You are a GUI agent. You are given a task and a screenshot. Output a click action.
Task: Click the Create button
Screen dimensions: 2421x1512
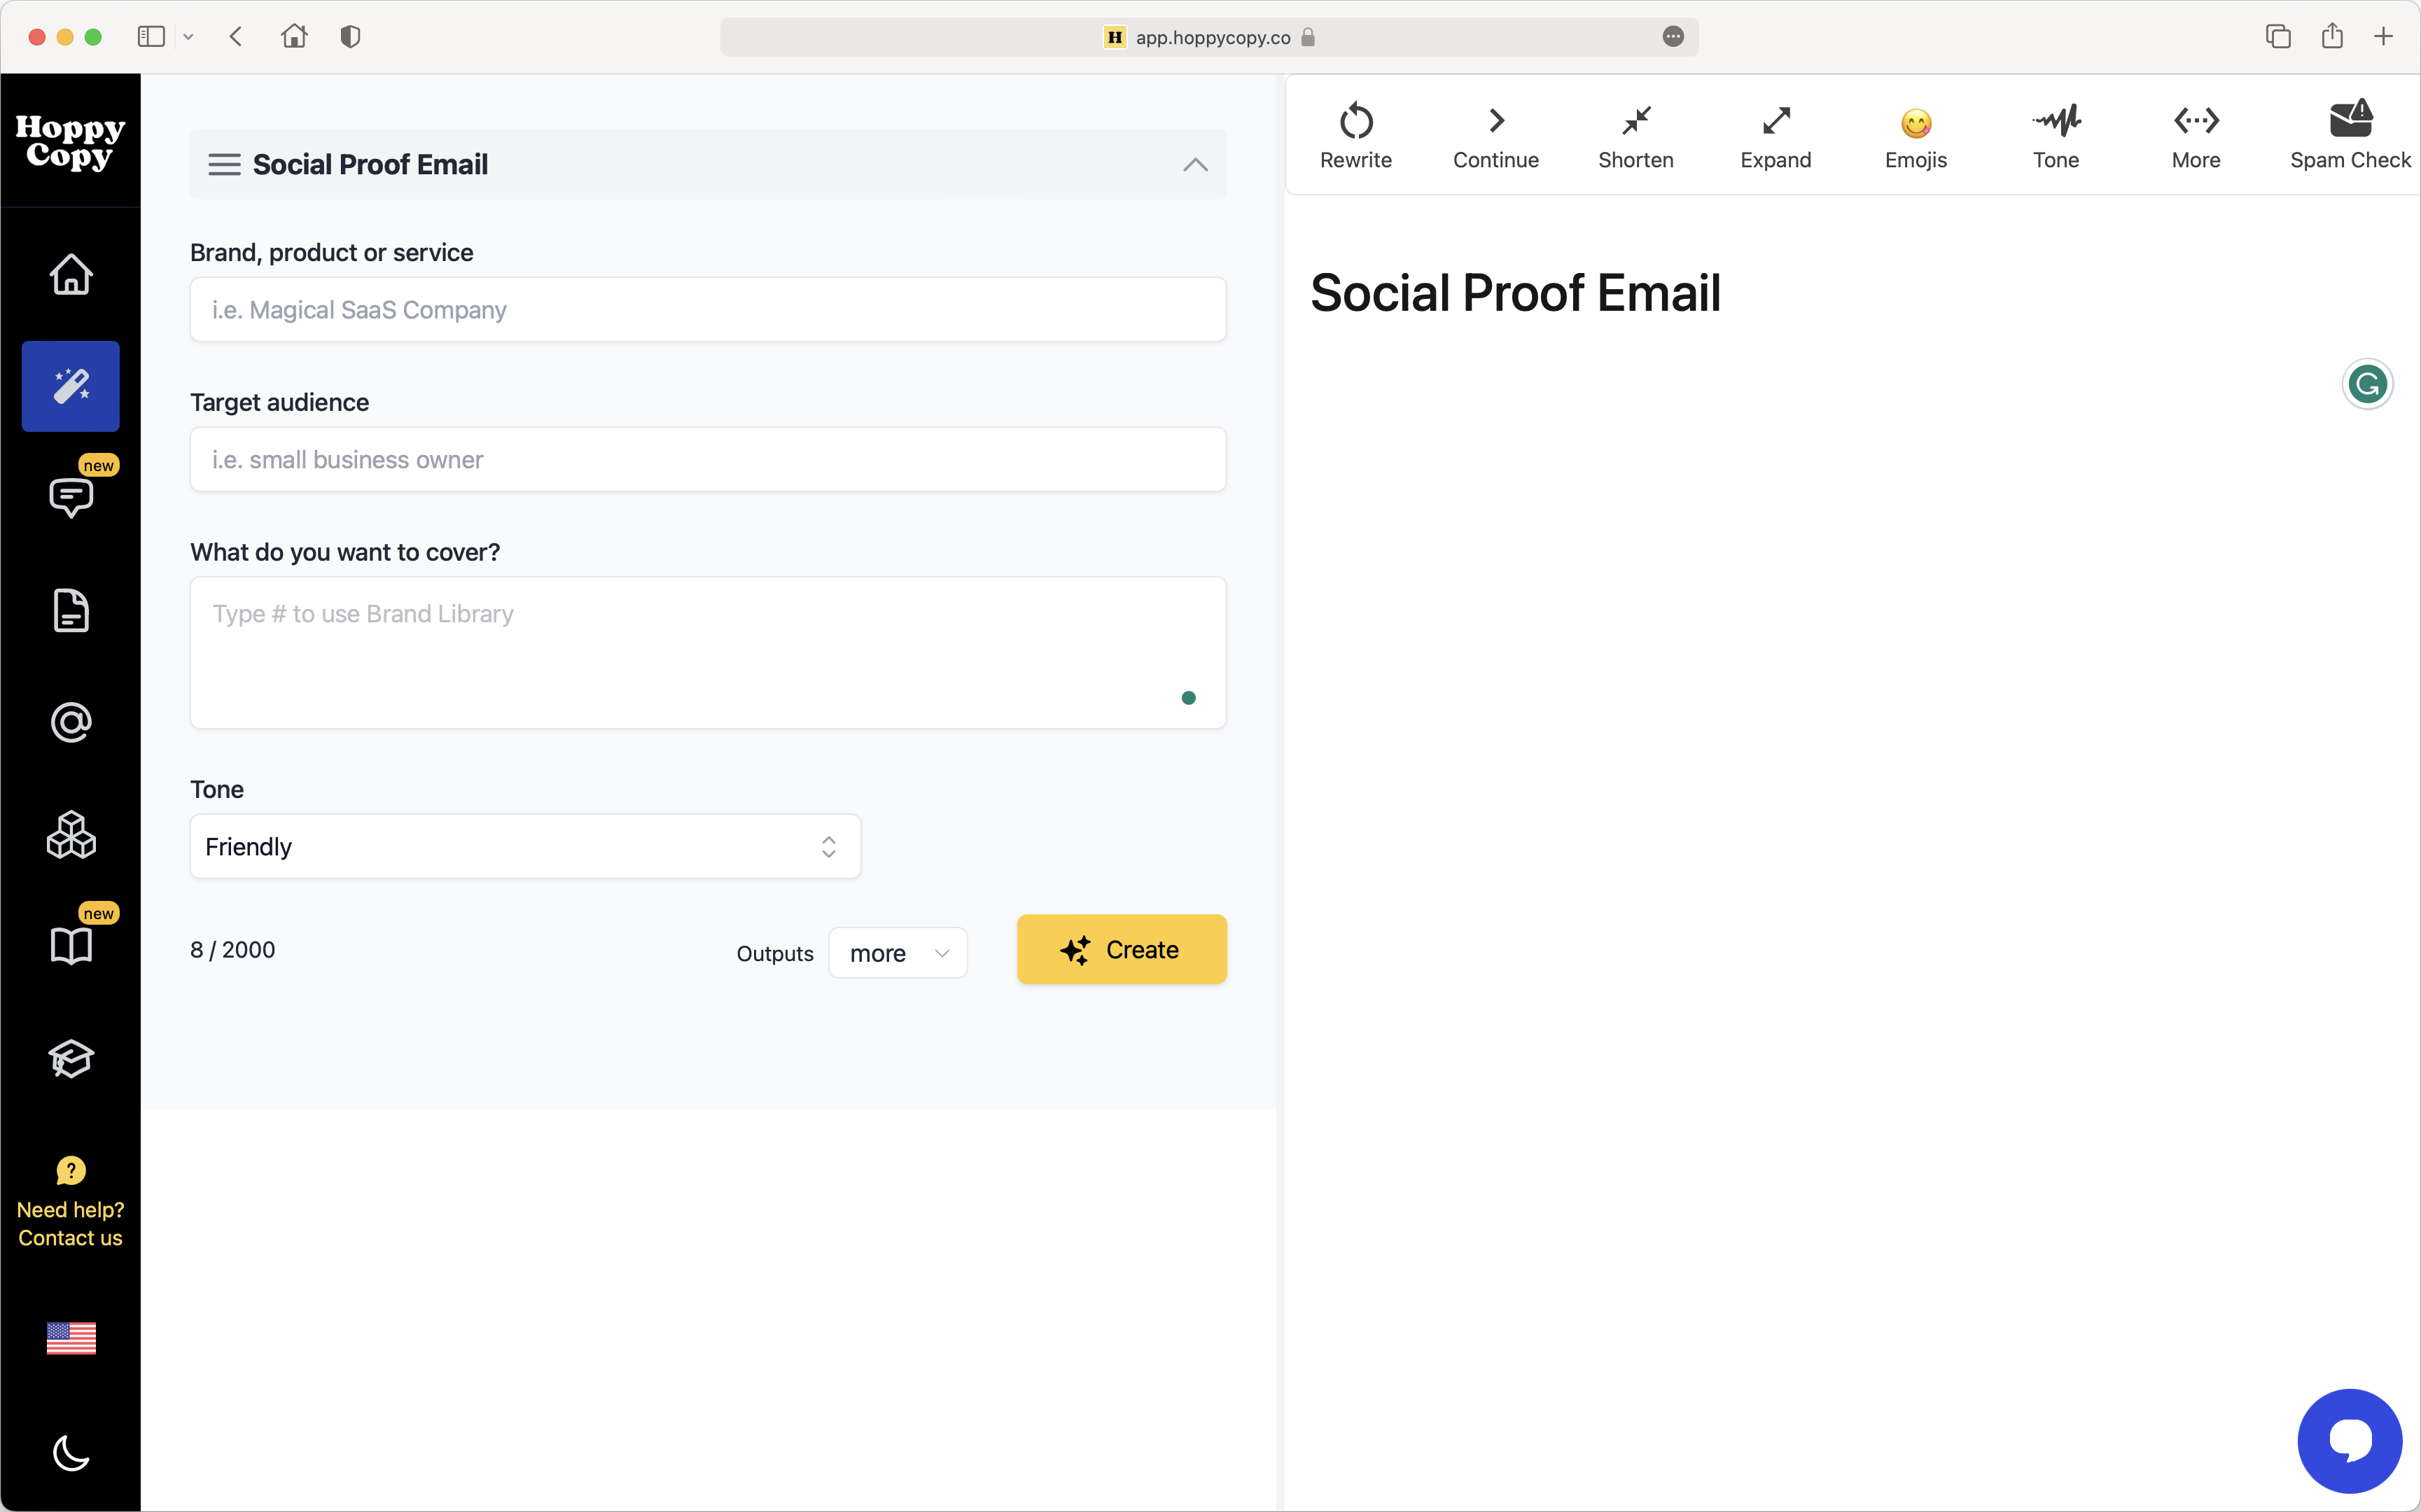pyautogui.click(x=1120, y=949)
